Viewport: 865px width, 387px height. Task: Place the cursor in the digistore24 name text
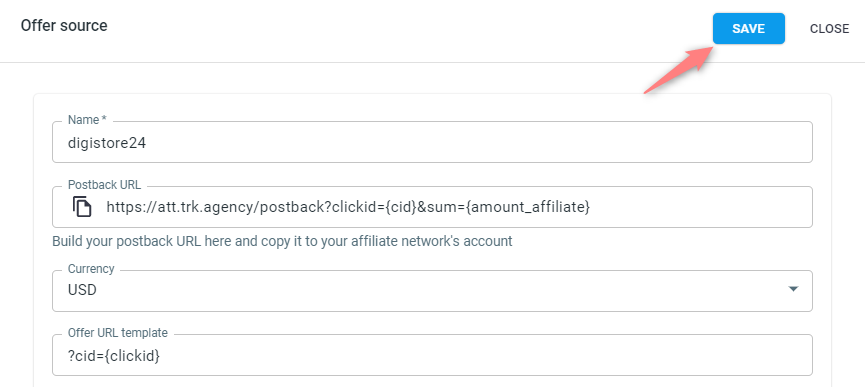pos(107,143)
